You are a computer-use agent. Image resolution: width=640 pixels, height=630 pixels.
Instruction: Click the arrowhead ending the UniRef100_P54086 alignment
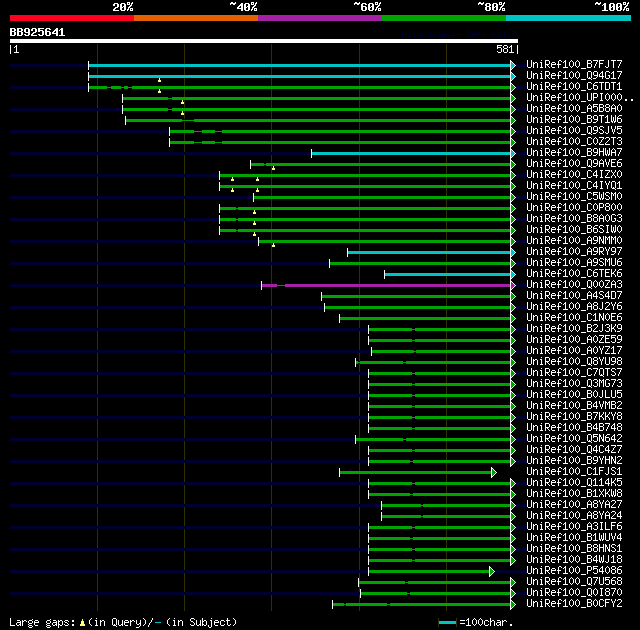(x=492, y=572)
